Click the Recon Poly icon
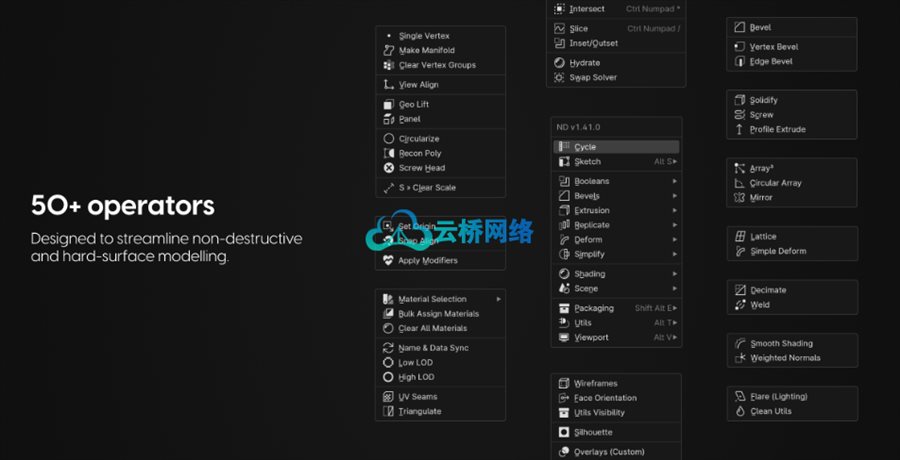 point(389,154)
